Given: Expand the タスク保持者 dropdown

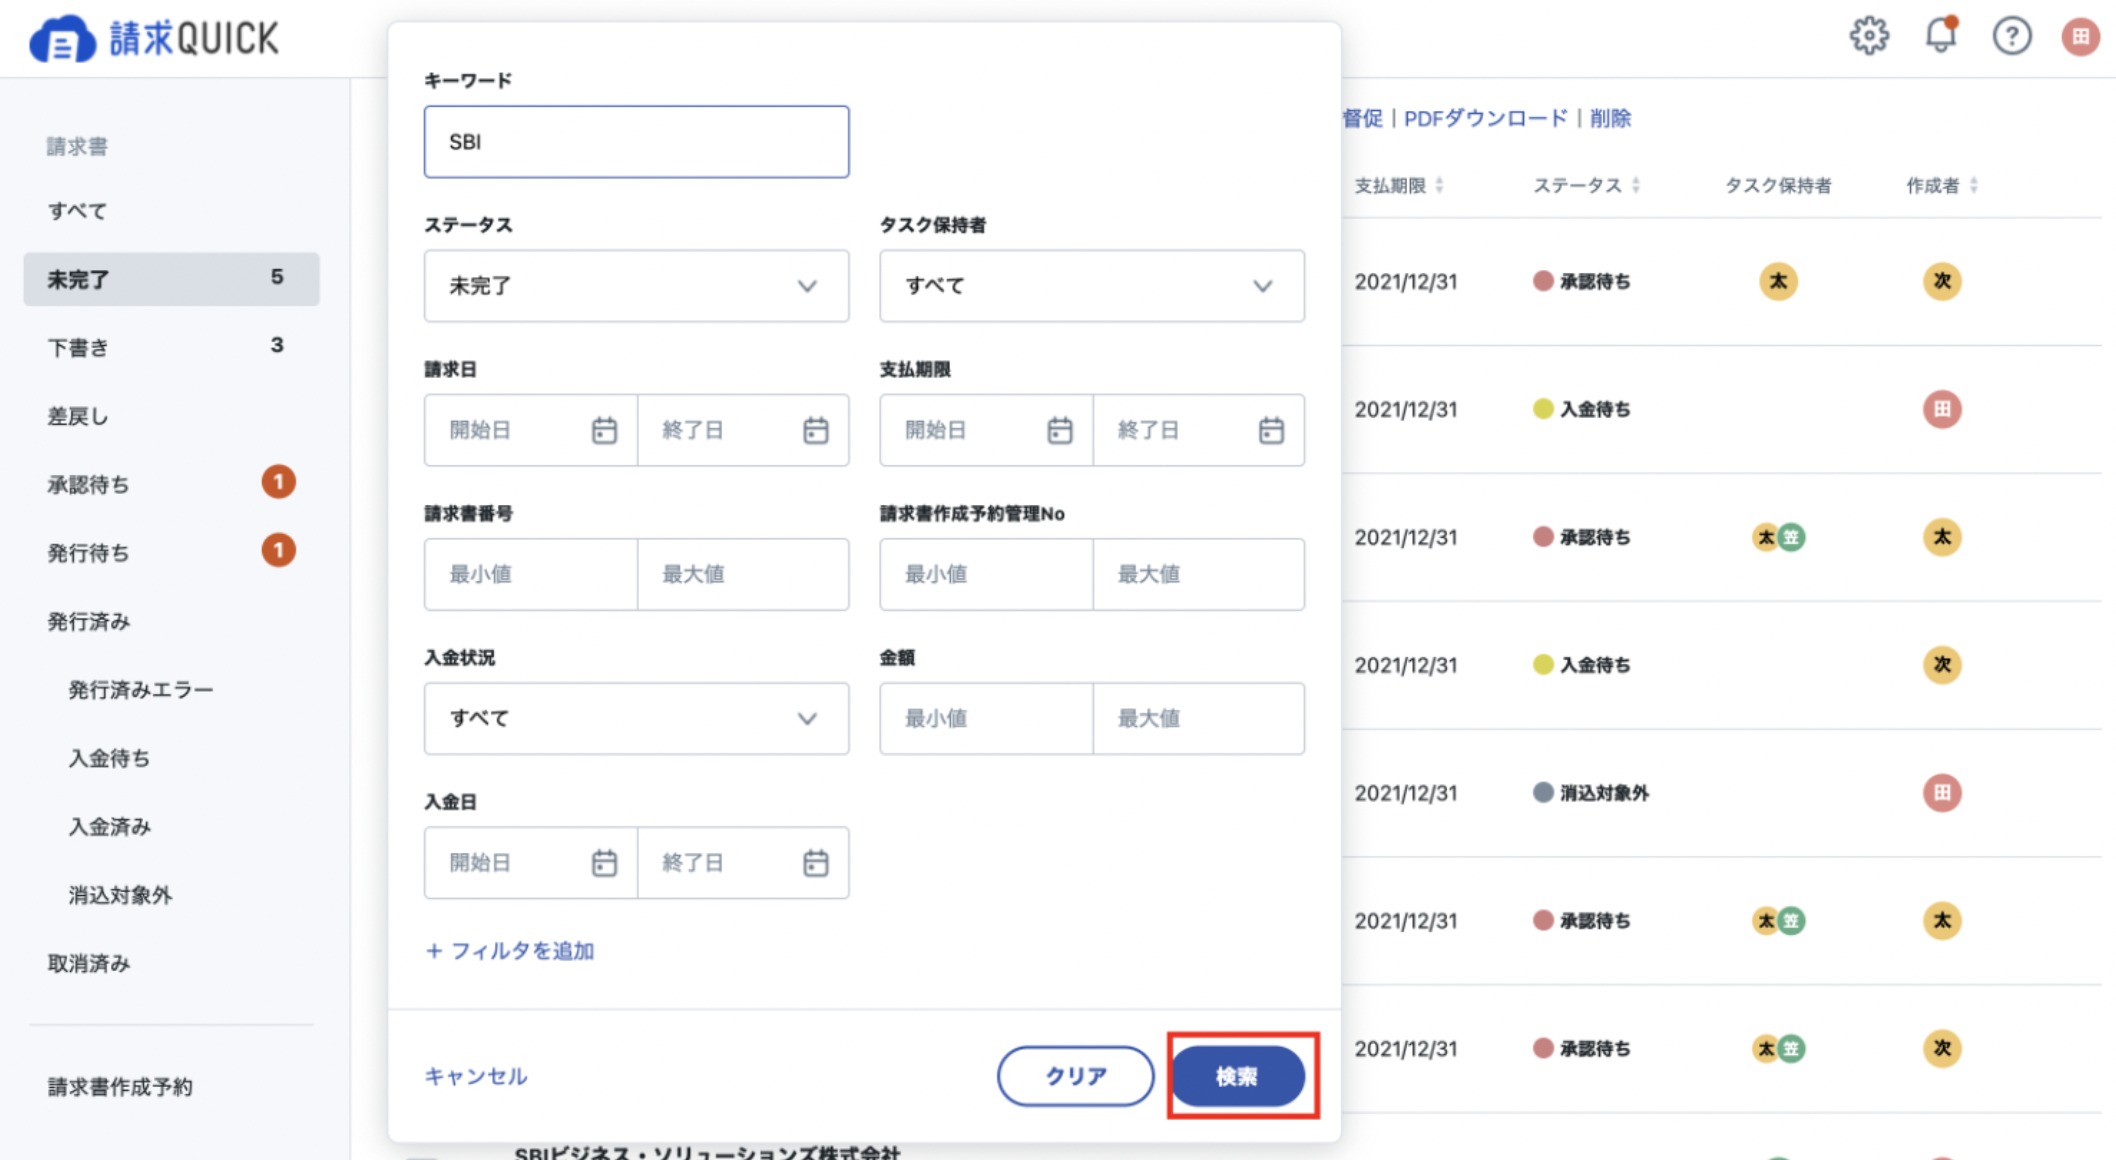Looking at the screenshot, I should (x=1092, y=286).
